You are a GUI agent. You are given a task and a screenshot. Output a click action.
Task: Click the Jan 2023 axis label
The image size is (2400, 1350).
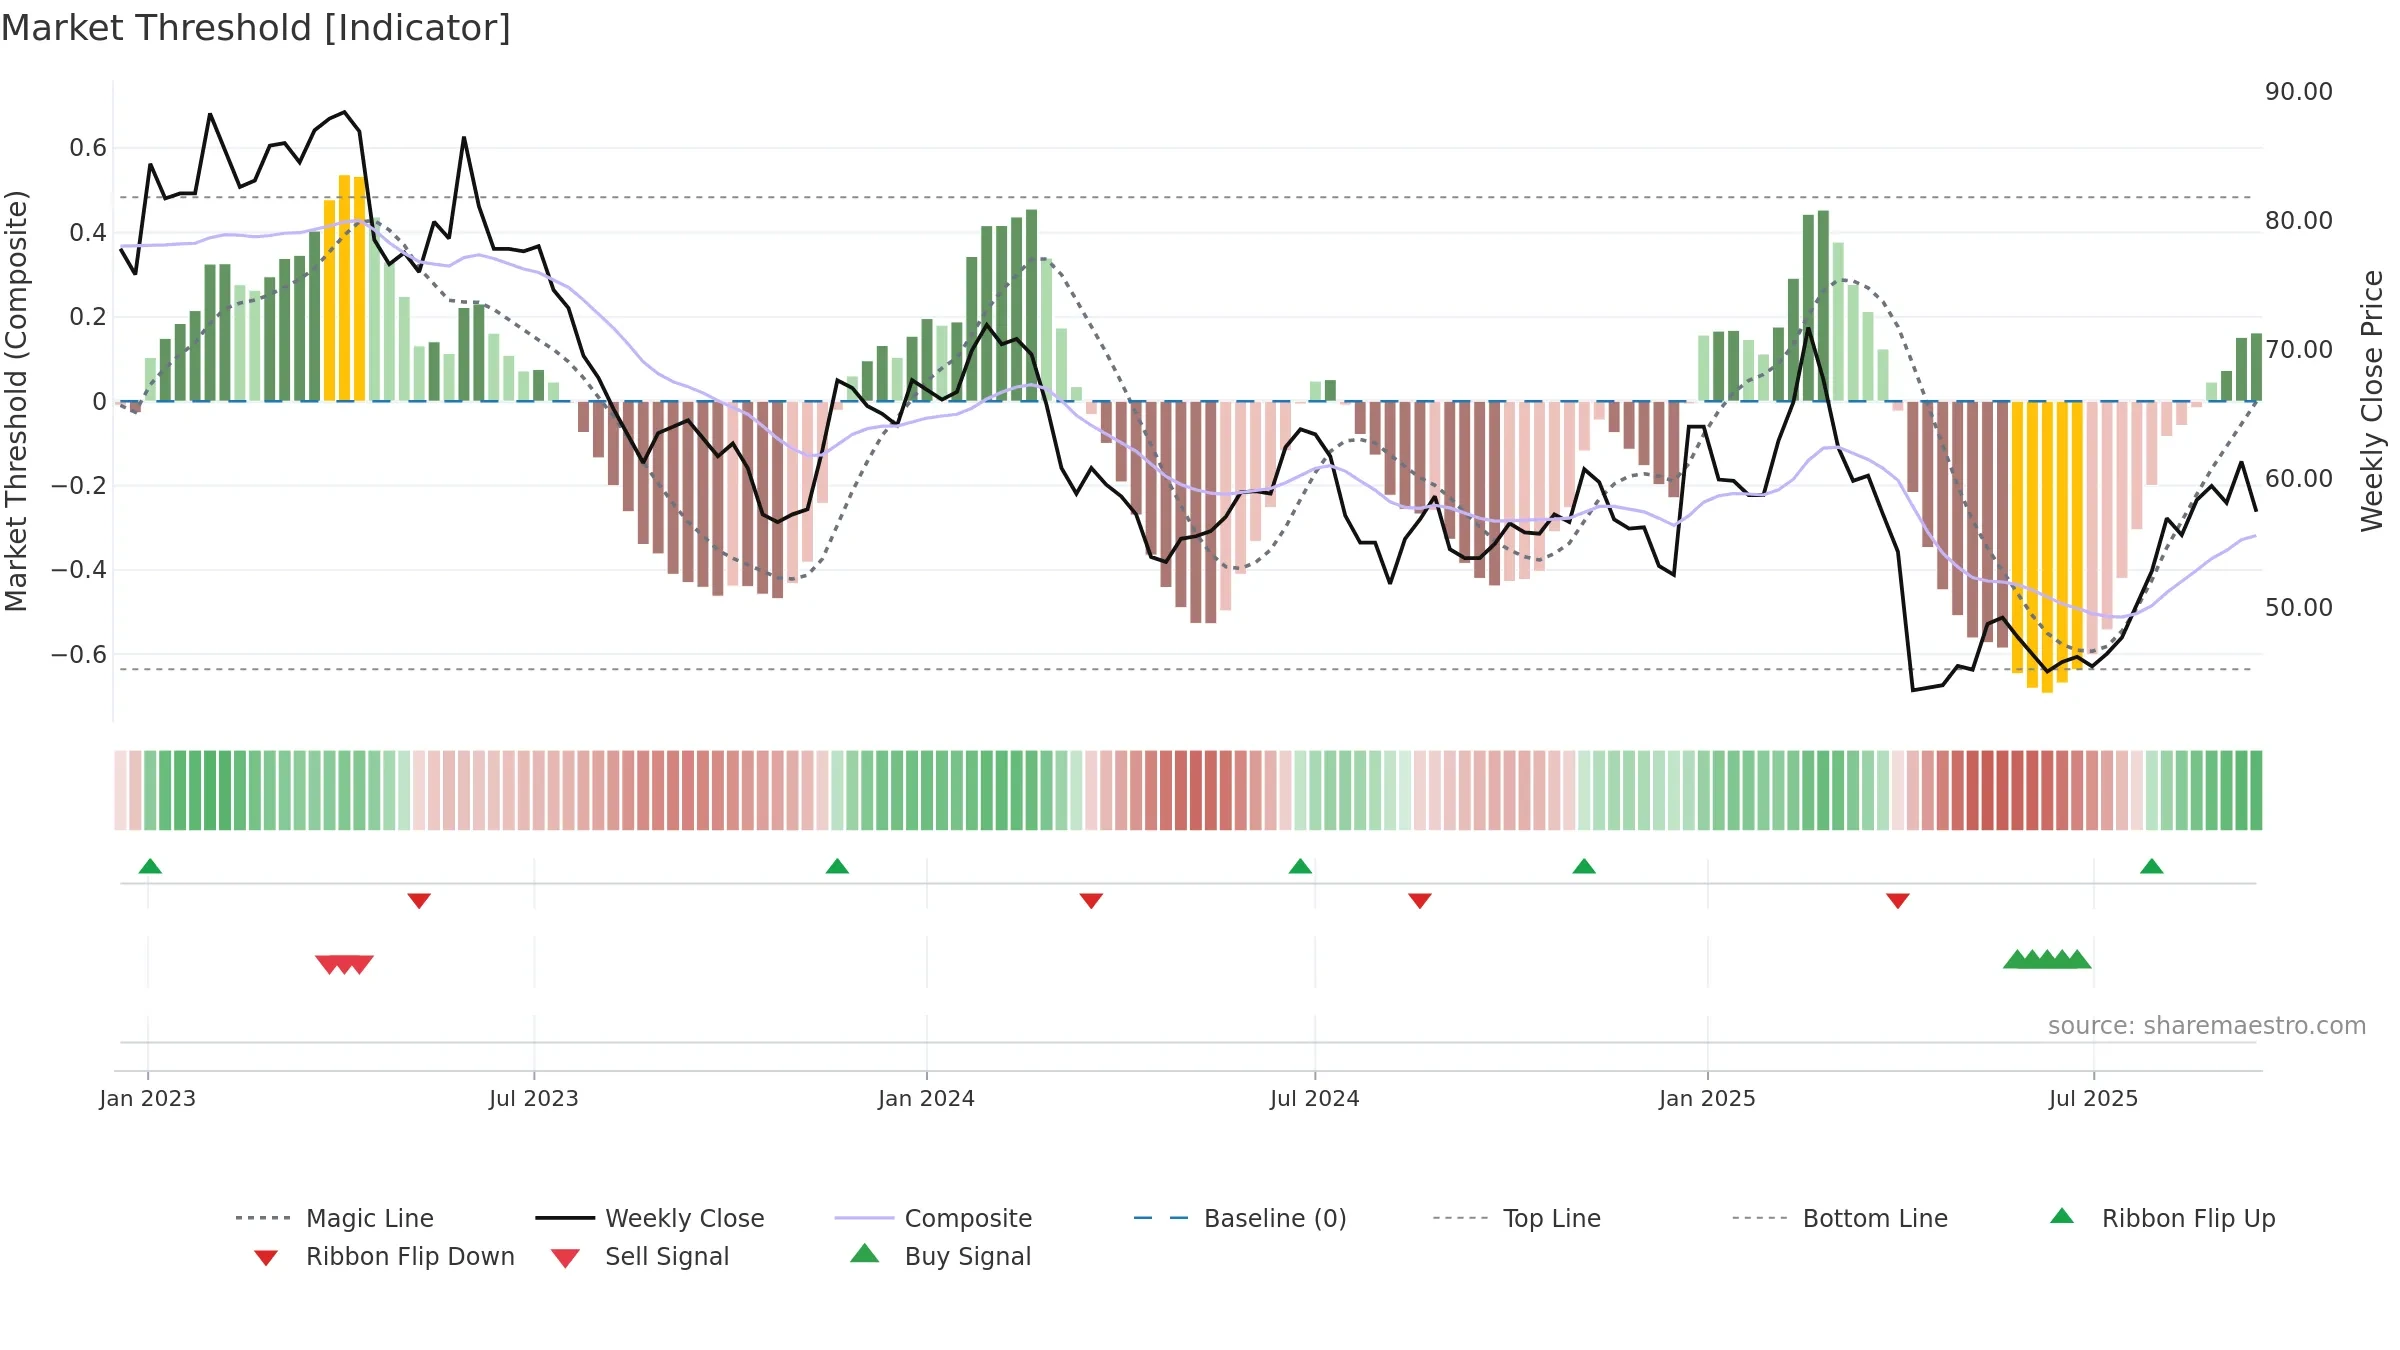pos(147,1098)
